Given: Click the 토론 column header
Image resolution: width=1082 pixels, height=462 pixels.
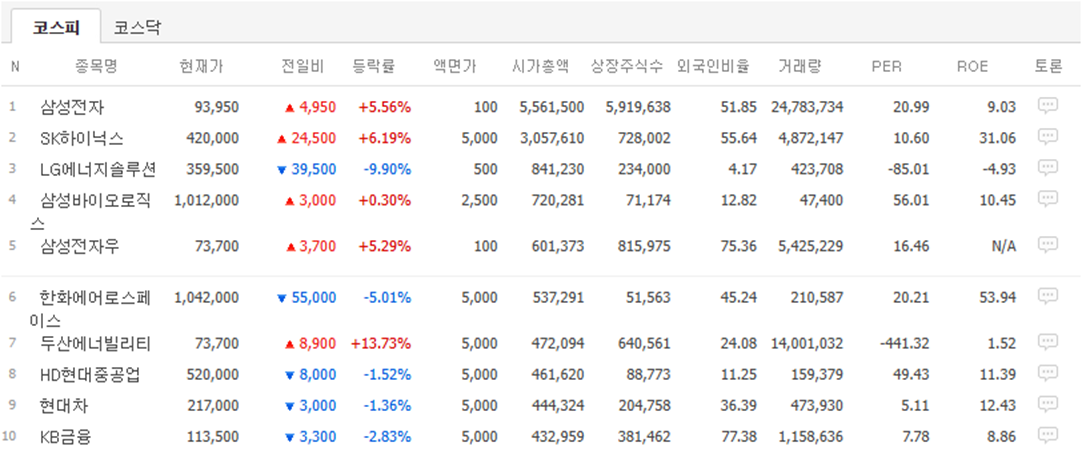Looking at the screenshot, I should point(1048,66).
